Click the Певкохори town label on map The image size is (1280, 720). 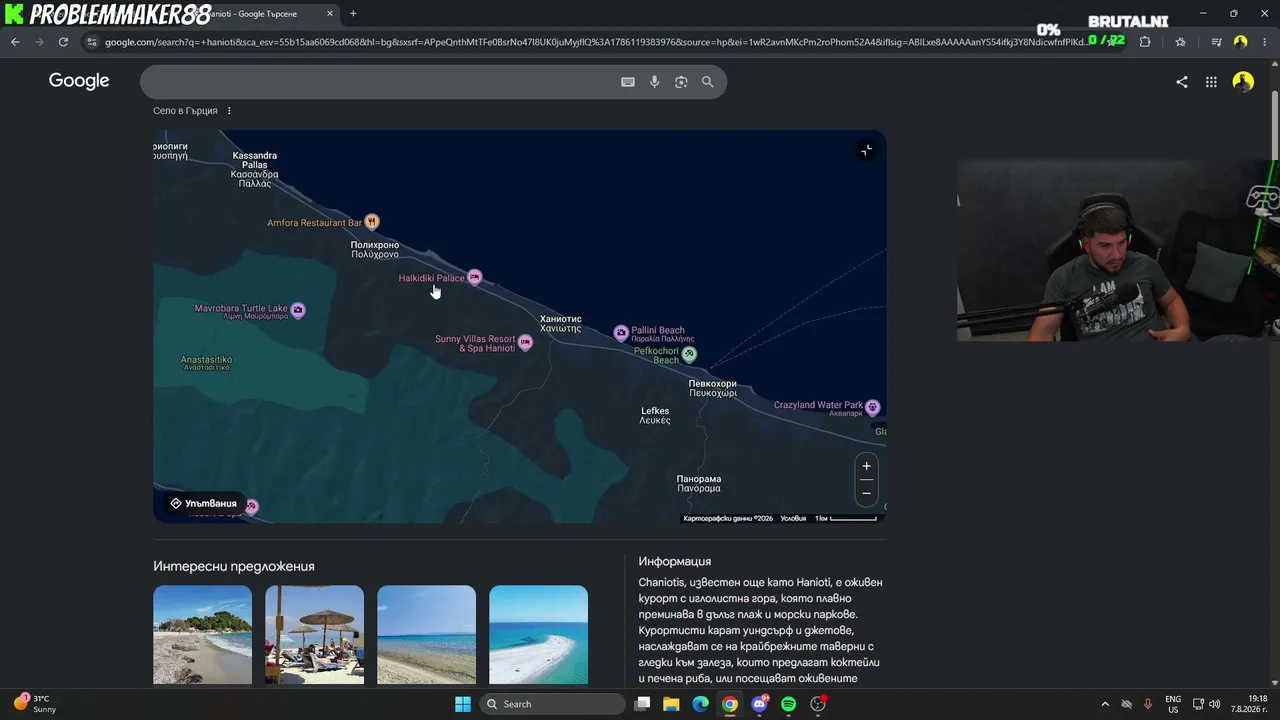click(x=713, y=388)
